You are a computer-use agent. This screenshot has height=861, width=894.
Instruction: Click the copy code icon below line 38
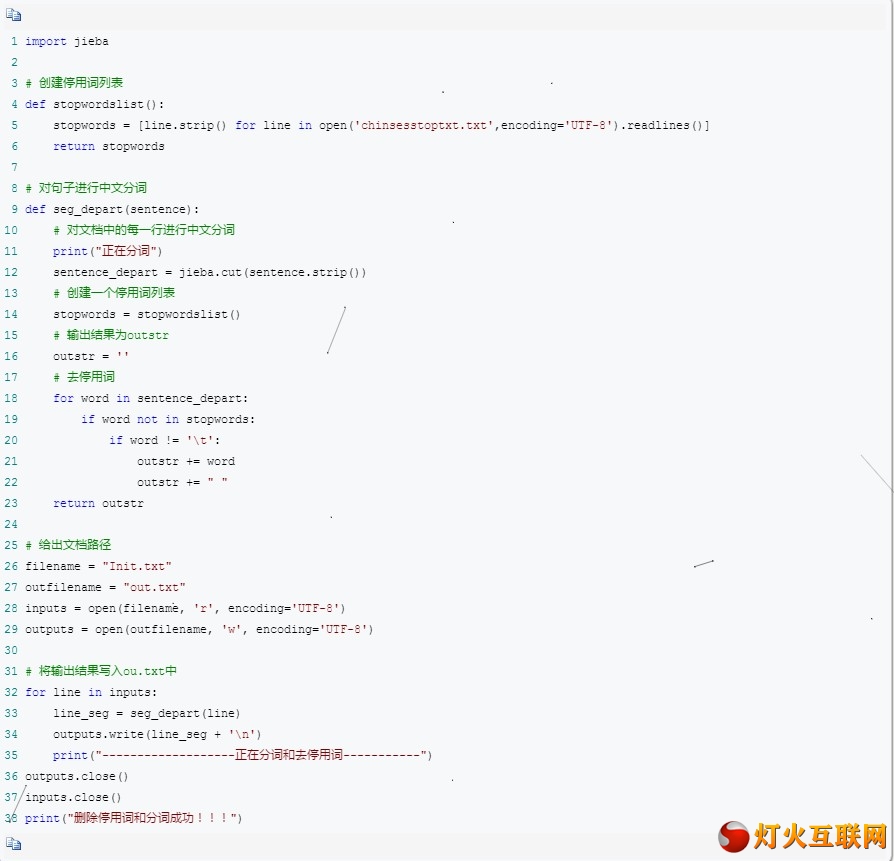point(13,843)
